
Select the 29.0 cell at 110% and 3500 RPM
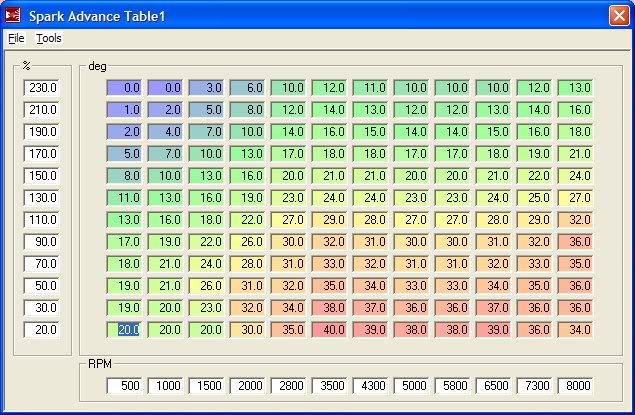coord(329,219)
